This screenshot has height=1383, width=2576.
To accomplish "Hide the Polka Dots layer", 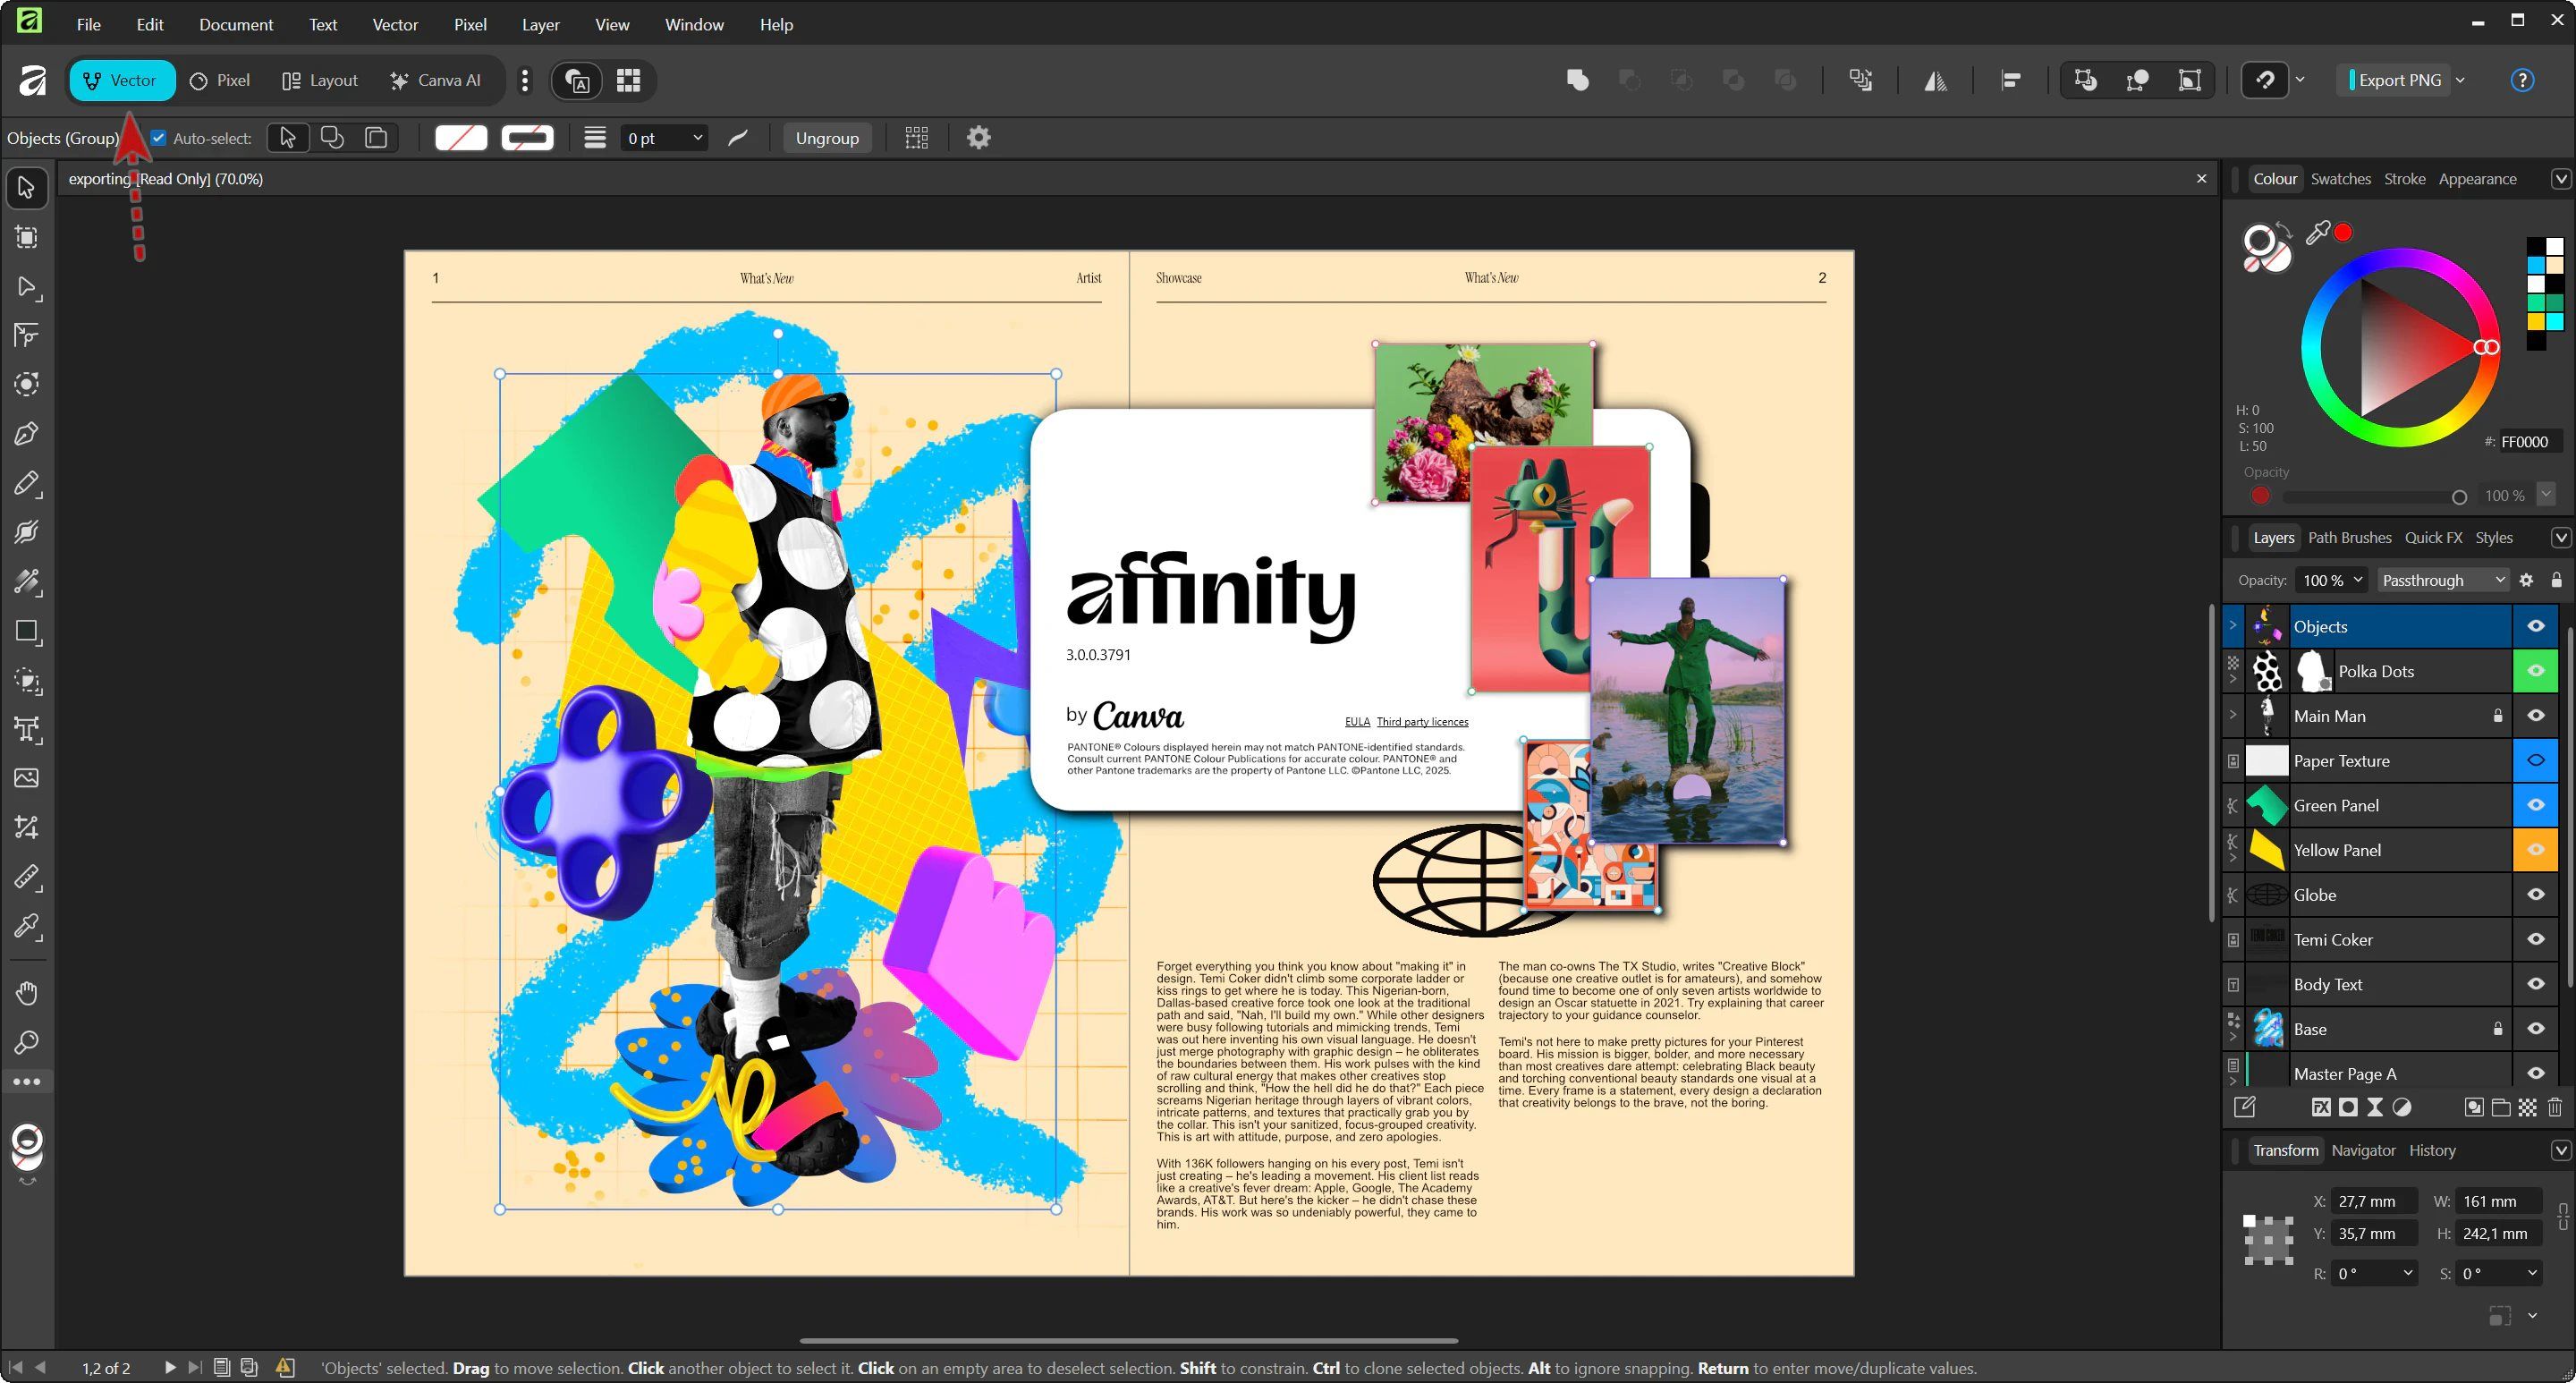I will tap(2536, 671).
